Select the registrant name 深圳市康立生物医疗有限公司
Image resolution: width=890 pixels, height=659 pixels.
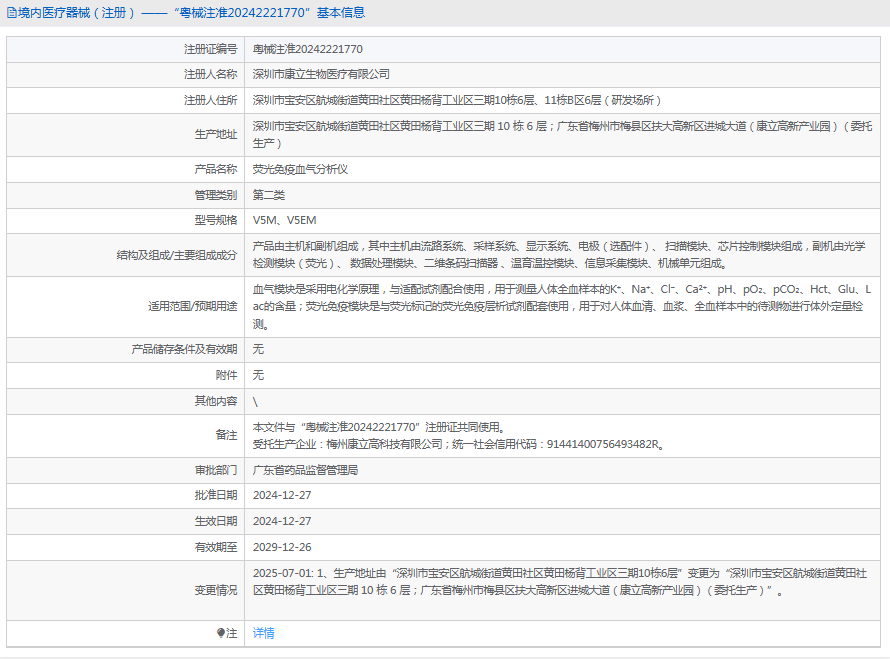click(x=321, y=74)
